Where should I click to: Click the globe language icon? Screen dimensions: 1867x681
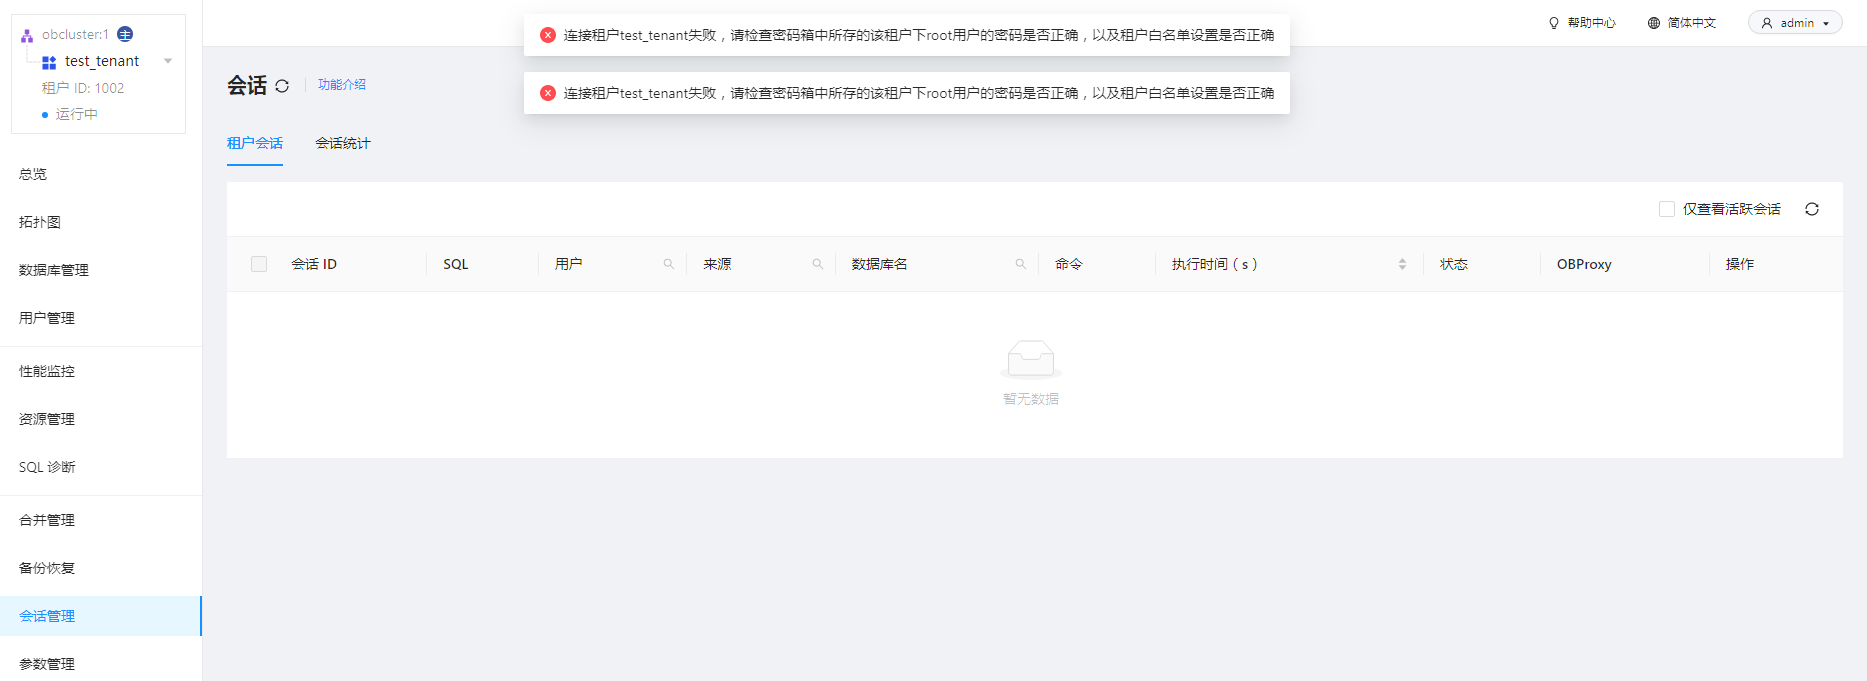1654,23
